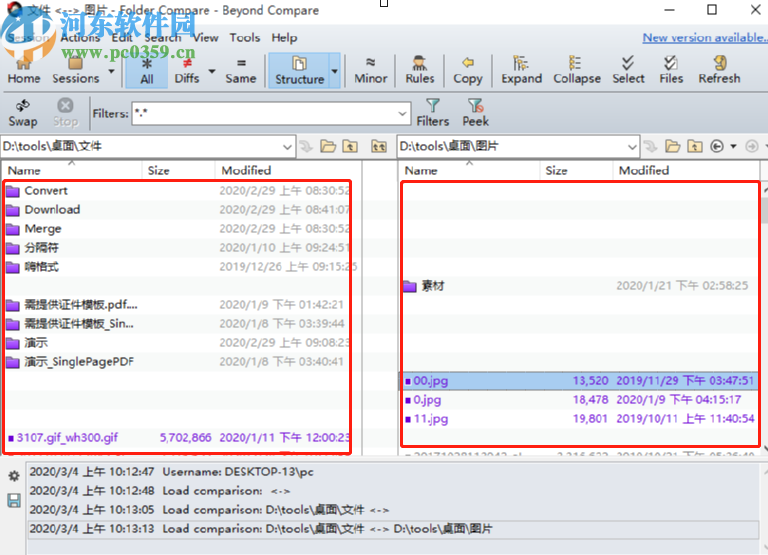Open the Tools menu
This screenshot has height=555, width=768.
tap(244, 38)
